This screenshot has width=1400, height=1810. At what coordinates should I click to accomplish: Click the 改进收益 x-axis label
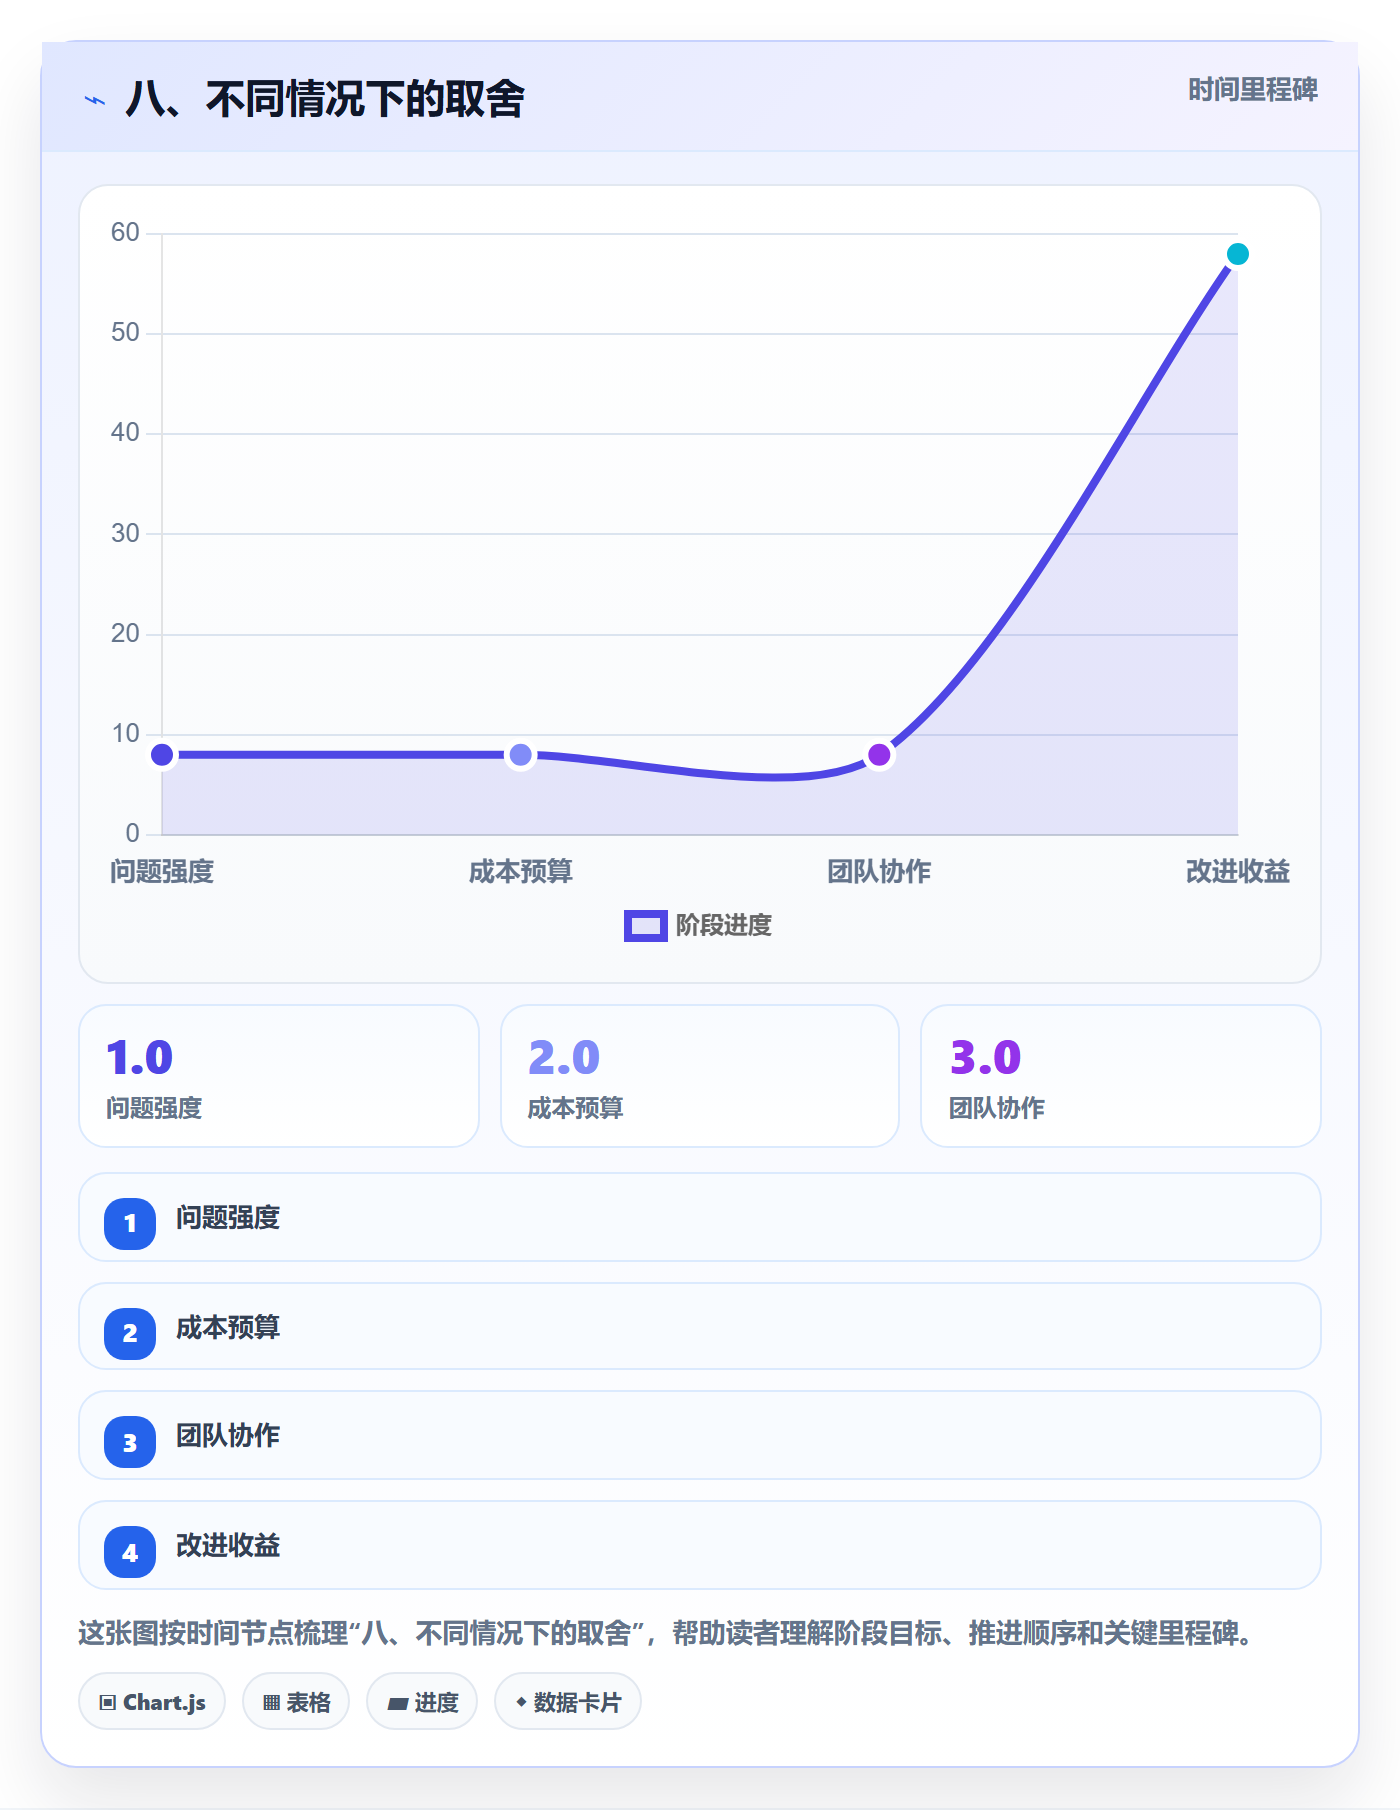[1237, 872]
